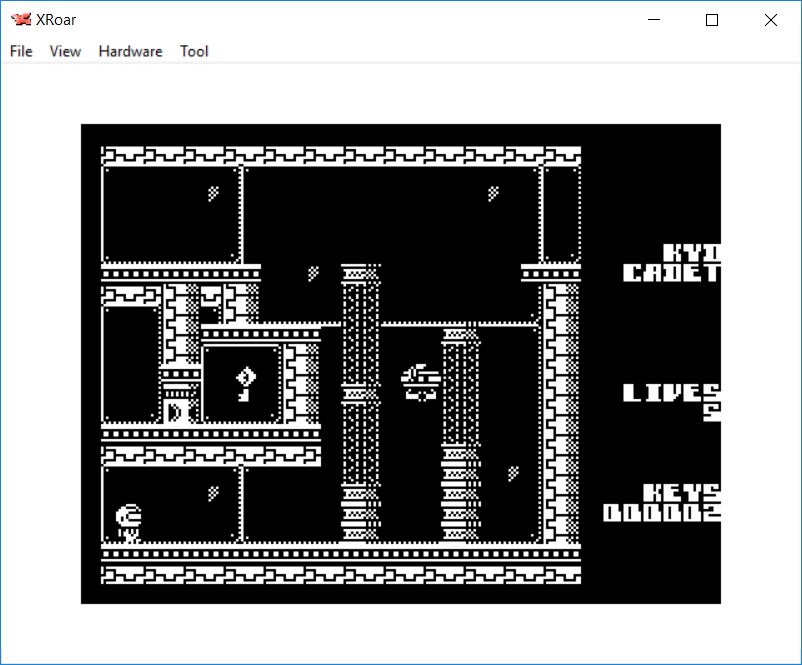The height and width of the screenshot is (665, 802).
Task: Close the XRoar emulator window
Action: 770,20
